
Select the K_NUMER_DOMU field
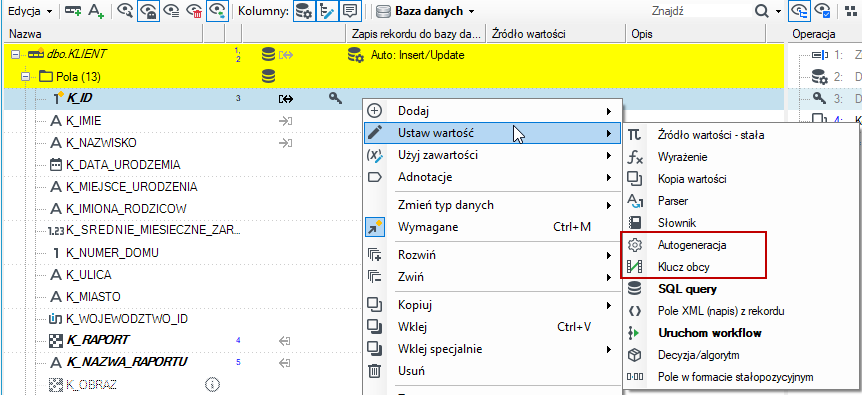(112, 253)
